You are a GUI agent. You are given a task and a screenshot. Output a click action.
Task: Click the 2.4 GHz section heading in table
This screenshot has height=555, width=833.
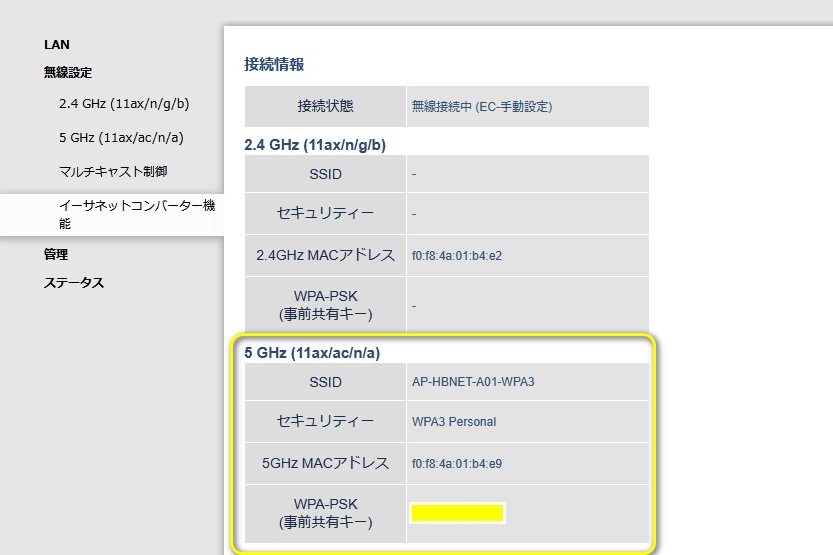coord(315,144)
